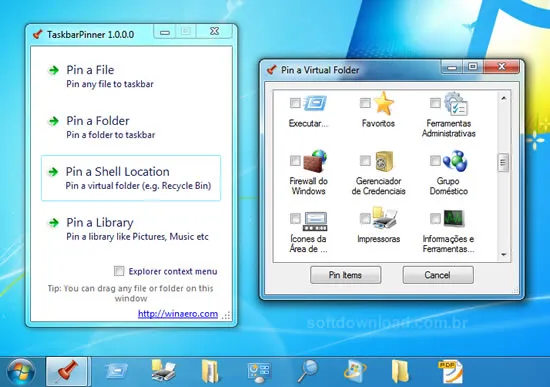
Task: Click the scrollbar thumb in folder list
Action: coord(504,163)
